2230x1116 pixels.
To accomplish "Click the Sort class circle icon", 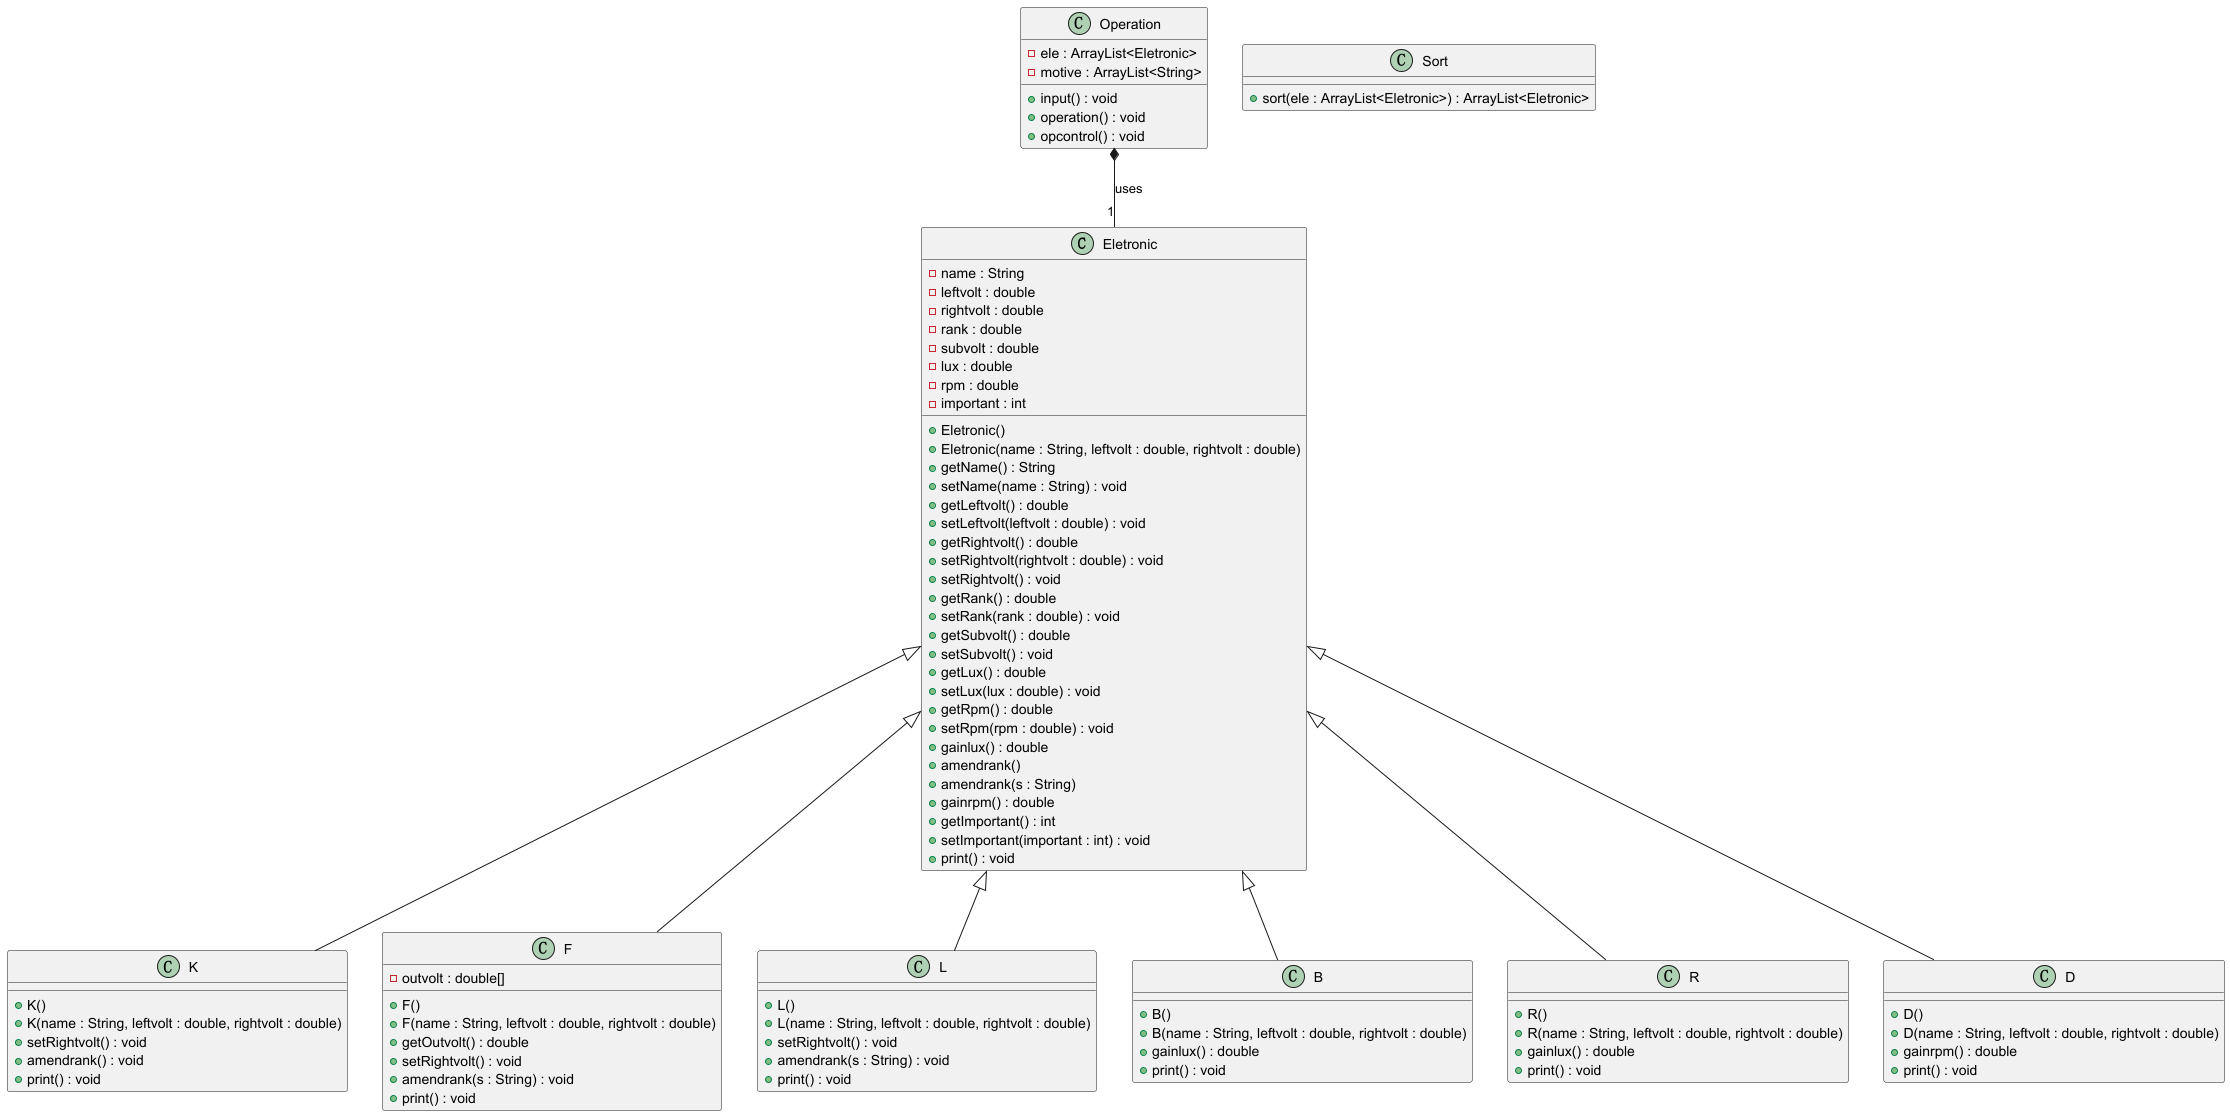I will pyautogui.click(x=1401, y=61).
